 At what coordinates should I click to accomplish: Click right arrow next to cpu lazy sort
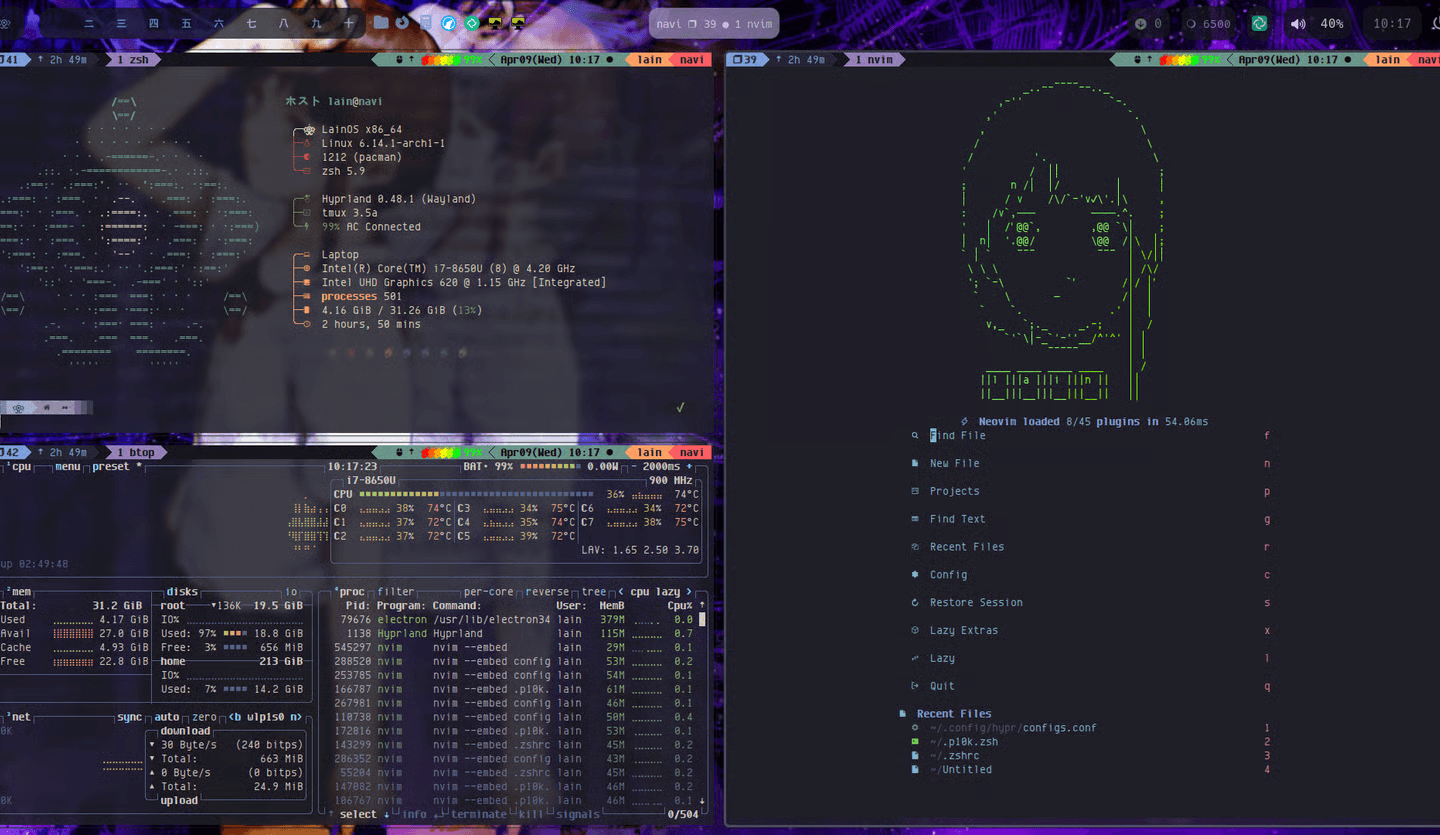[688, 592]
